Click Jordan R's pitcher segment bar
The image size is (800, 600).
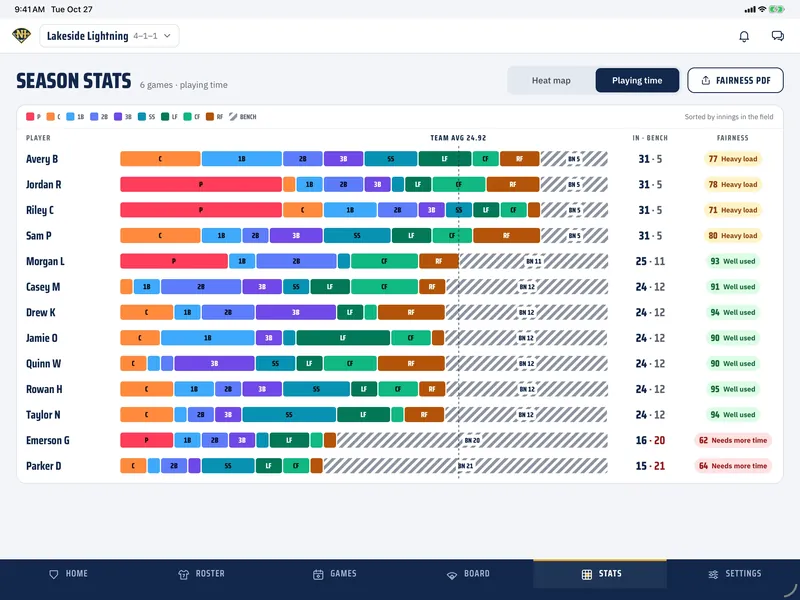click(x=201, y=185)
